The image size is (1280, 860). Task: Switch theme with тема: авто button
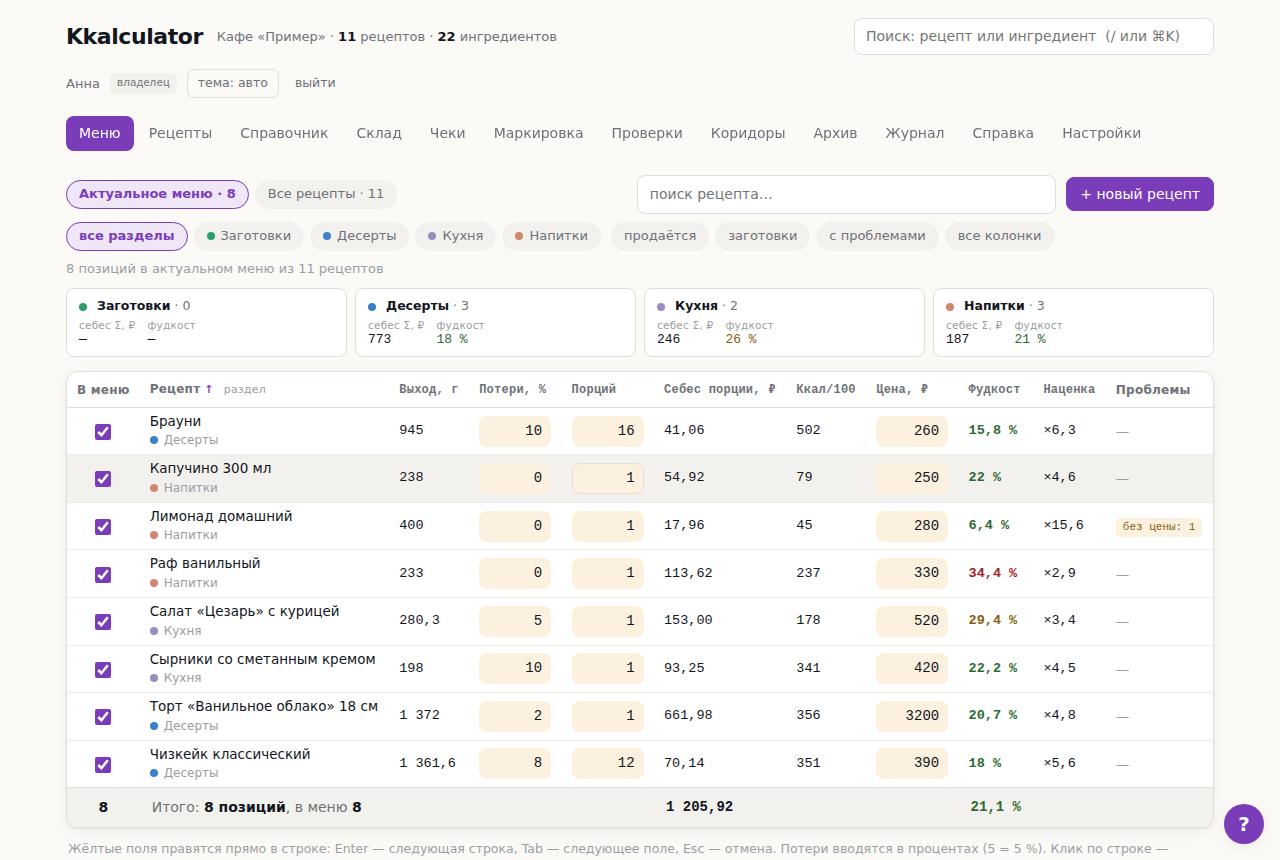233,83
